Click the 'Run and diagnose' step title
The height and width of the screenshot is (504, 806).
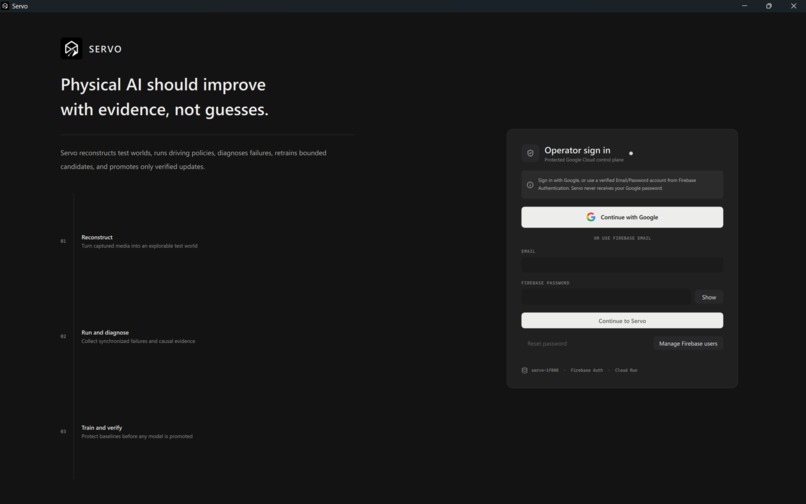[x=105, y=333]
